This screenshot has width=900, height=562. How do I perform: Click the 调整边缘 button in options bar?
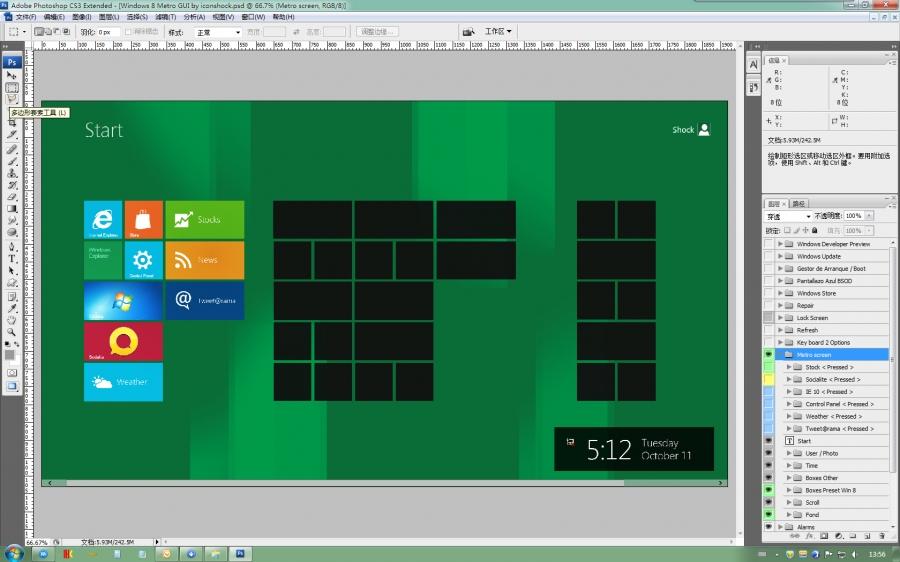pyautogui.click(x=378, y=32)
